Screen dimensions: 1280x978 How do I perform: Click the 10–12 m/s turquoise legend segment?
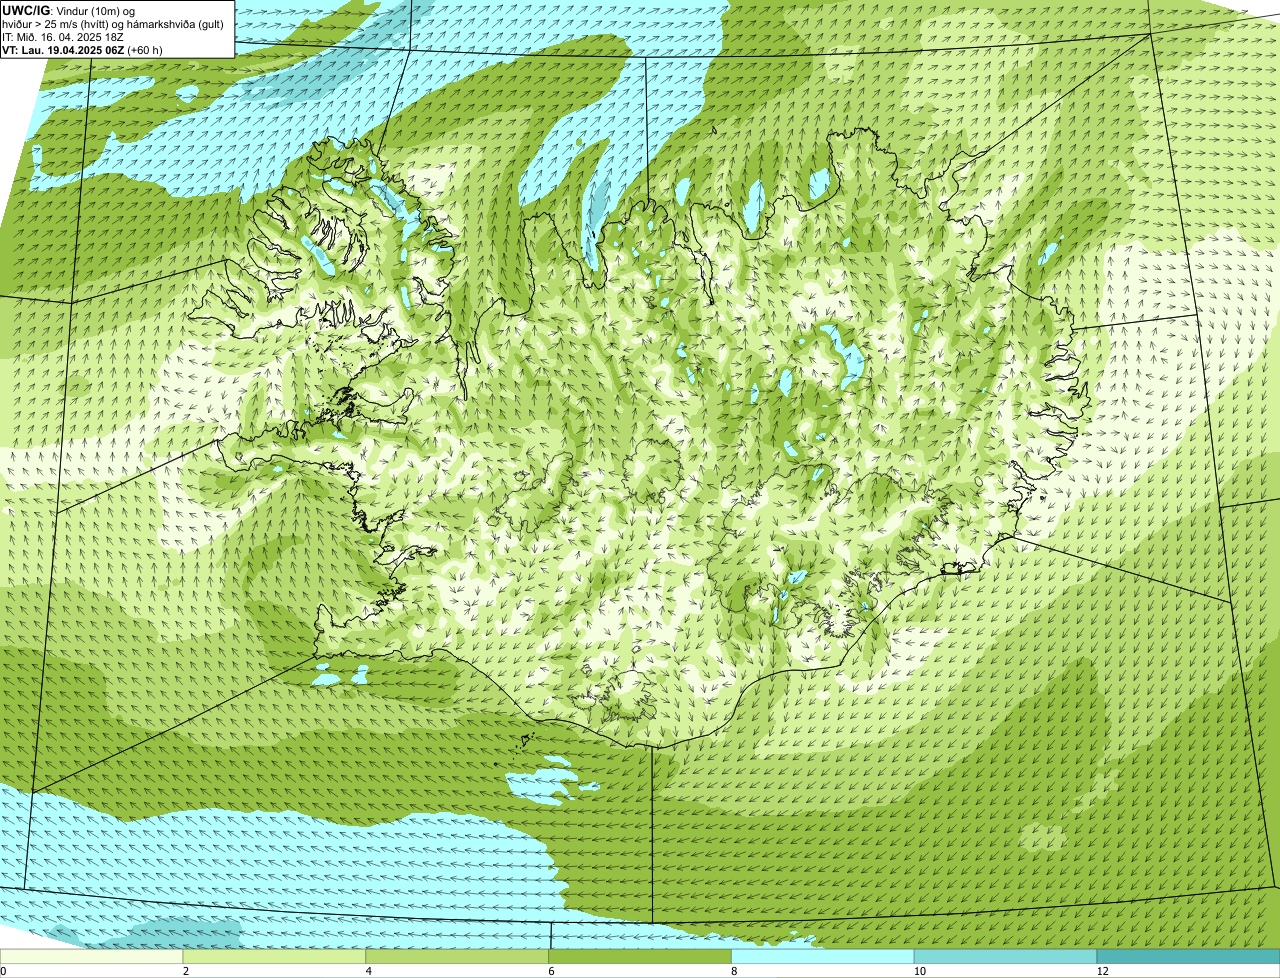1006,956
